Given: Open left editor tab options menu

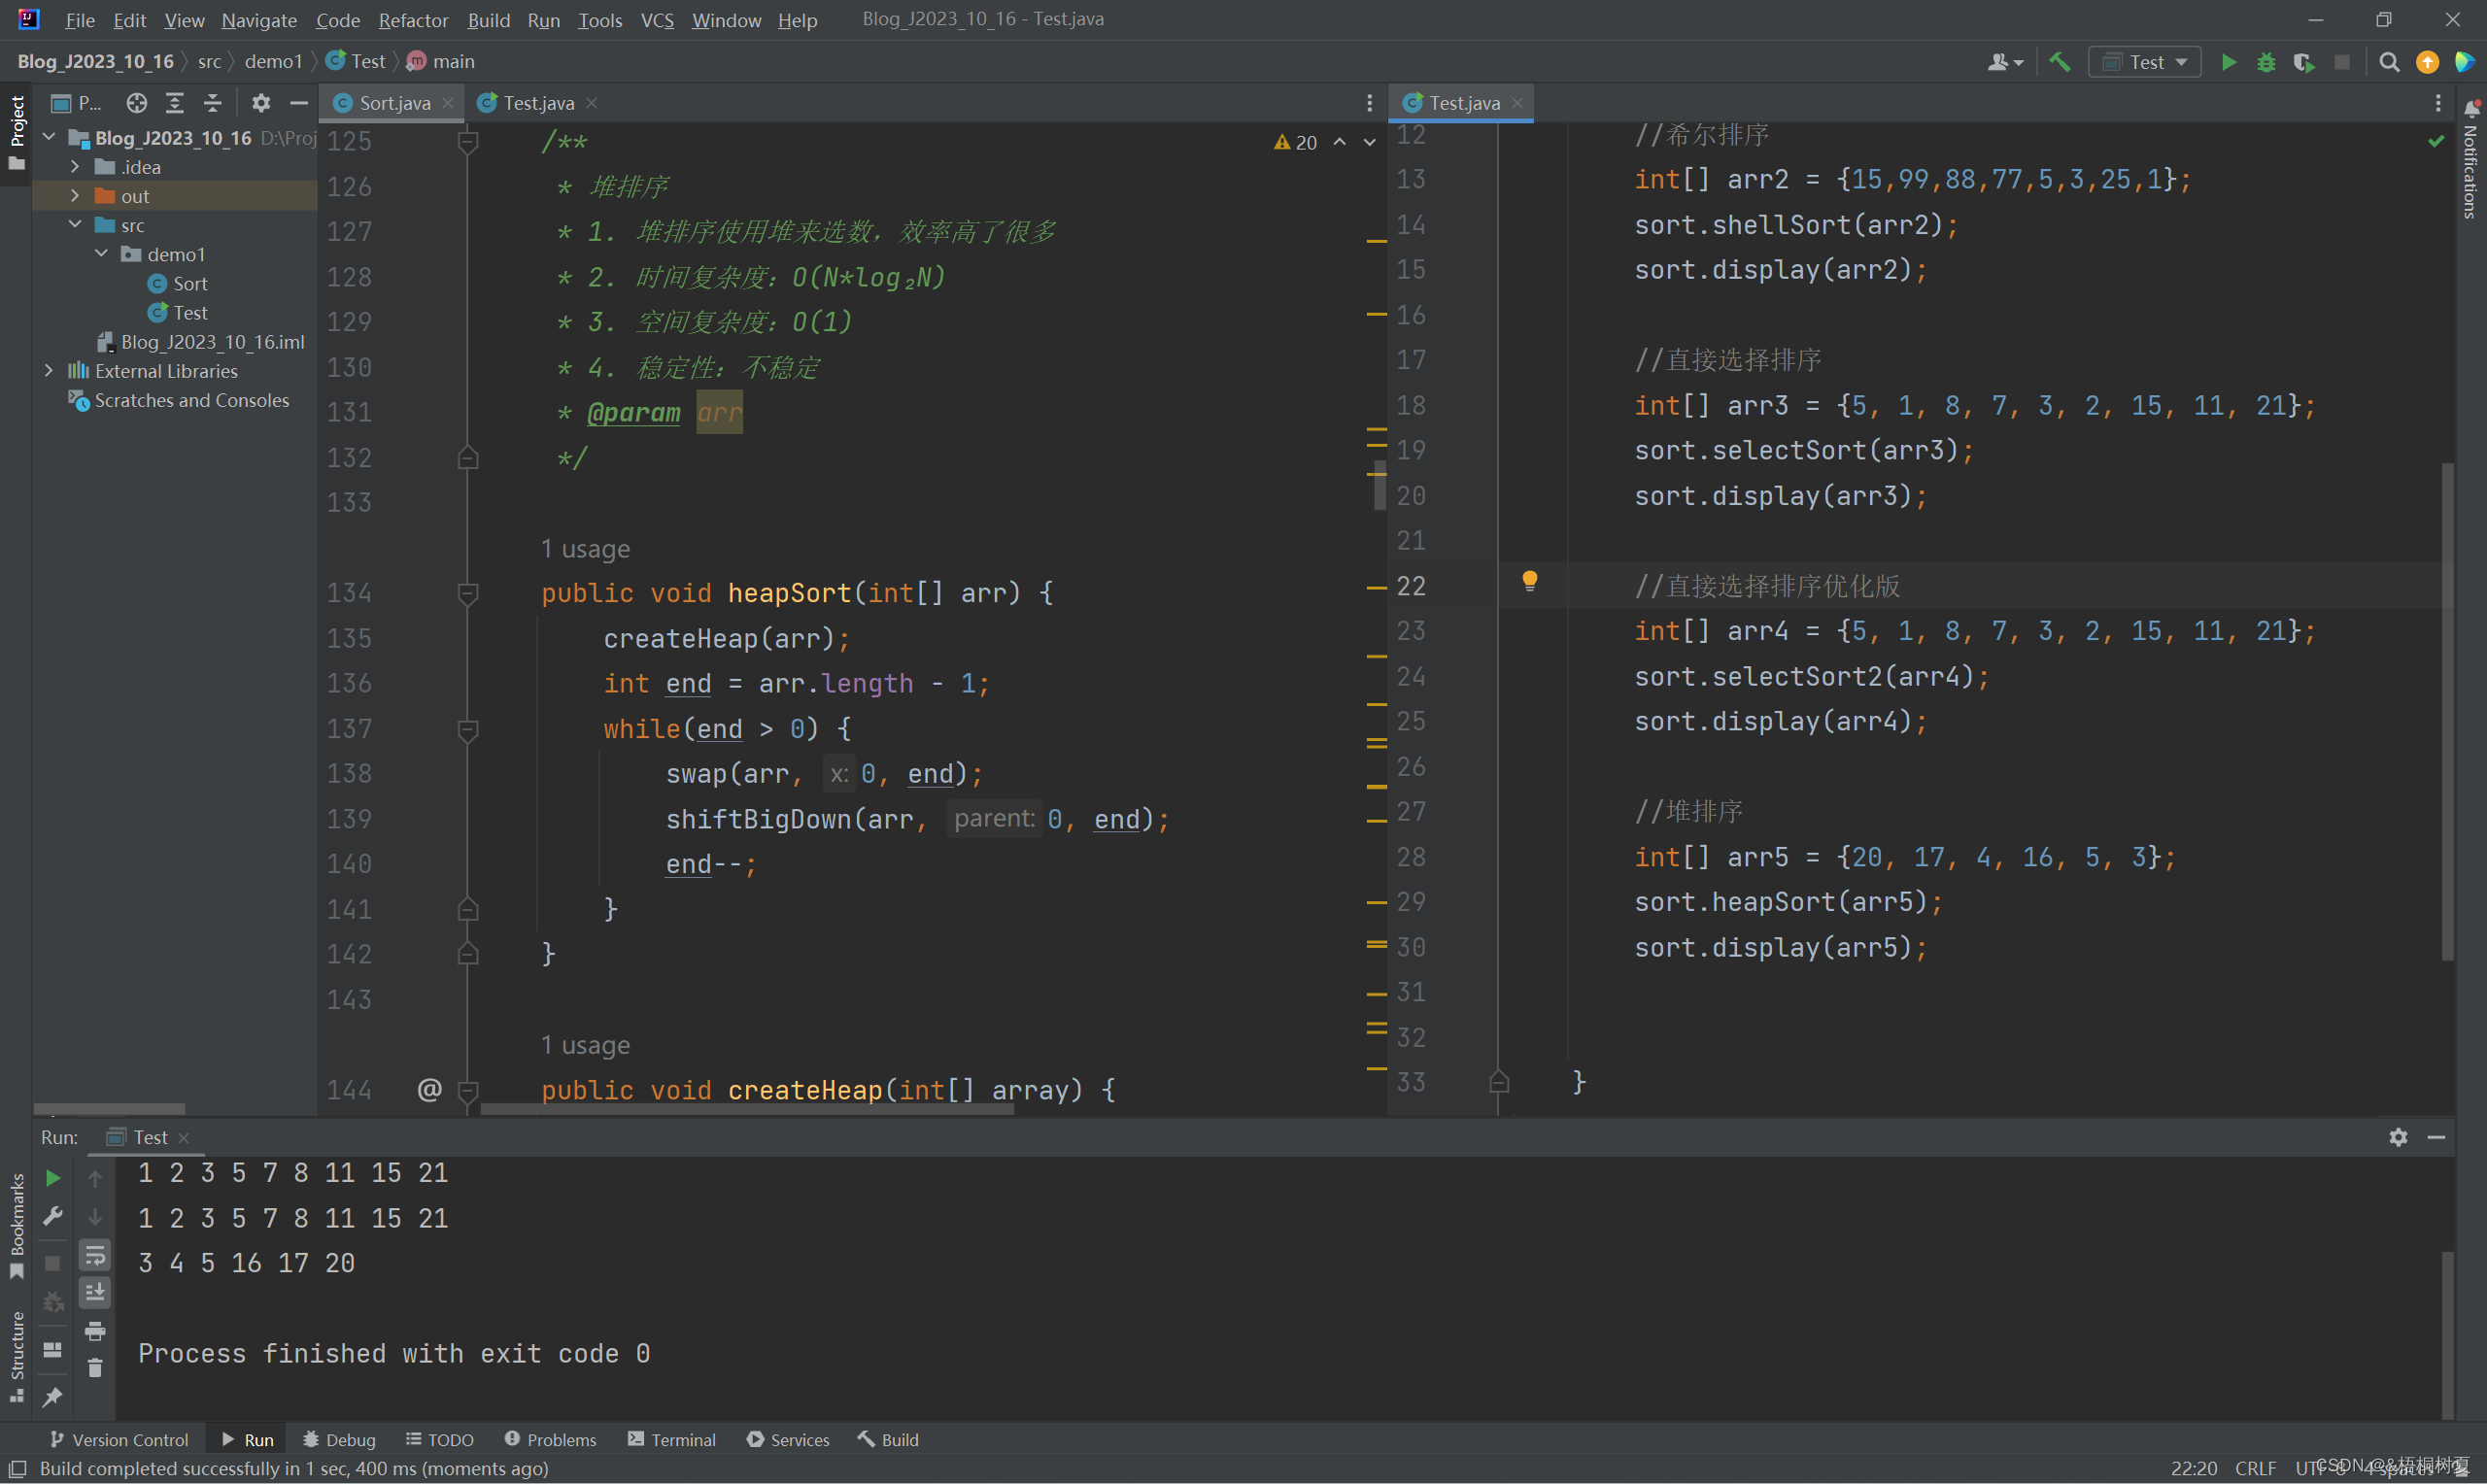Looking at the screenshot, I should pos(1370,103).
